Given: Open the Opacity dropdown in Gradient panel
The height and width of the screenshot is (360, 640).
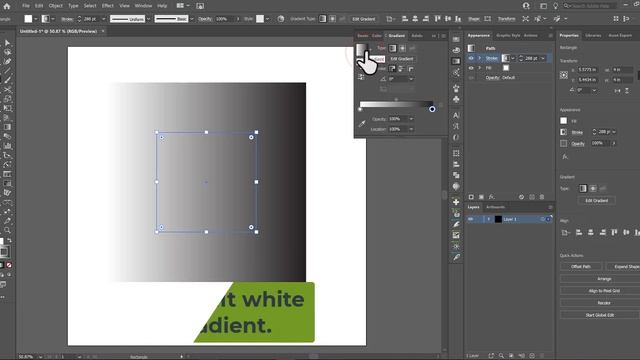Looking at the screenshot, I should coord(411,119).
